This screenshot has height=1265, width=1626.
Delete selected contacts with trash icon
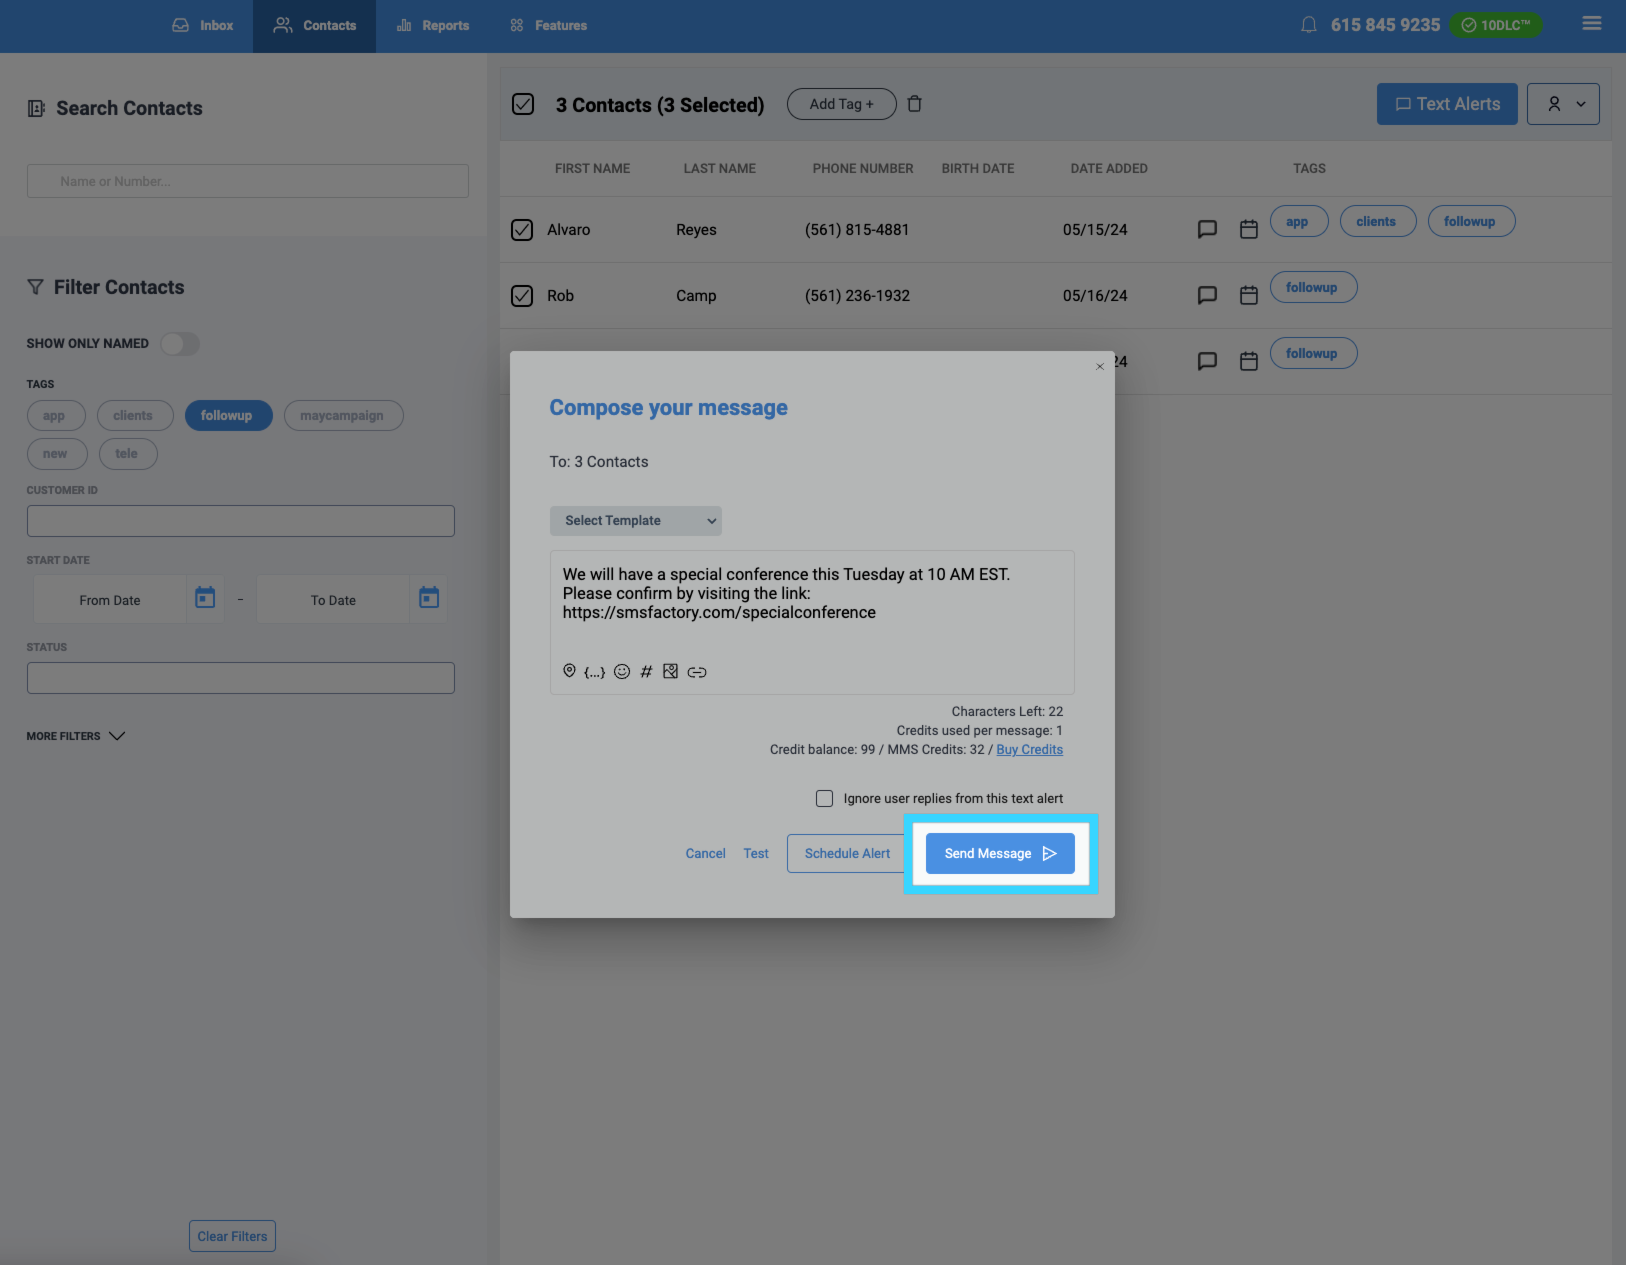[x=914, y=104]
